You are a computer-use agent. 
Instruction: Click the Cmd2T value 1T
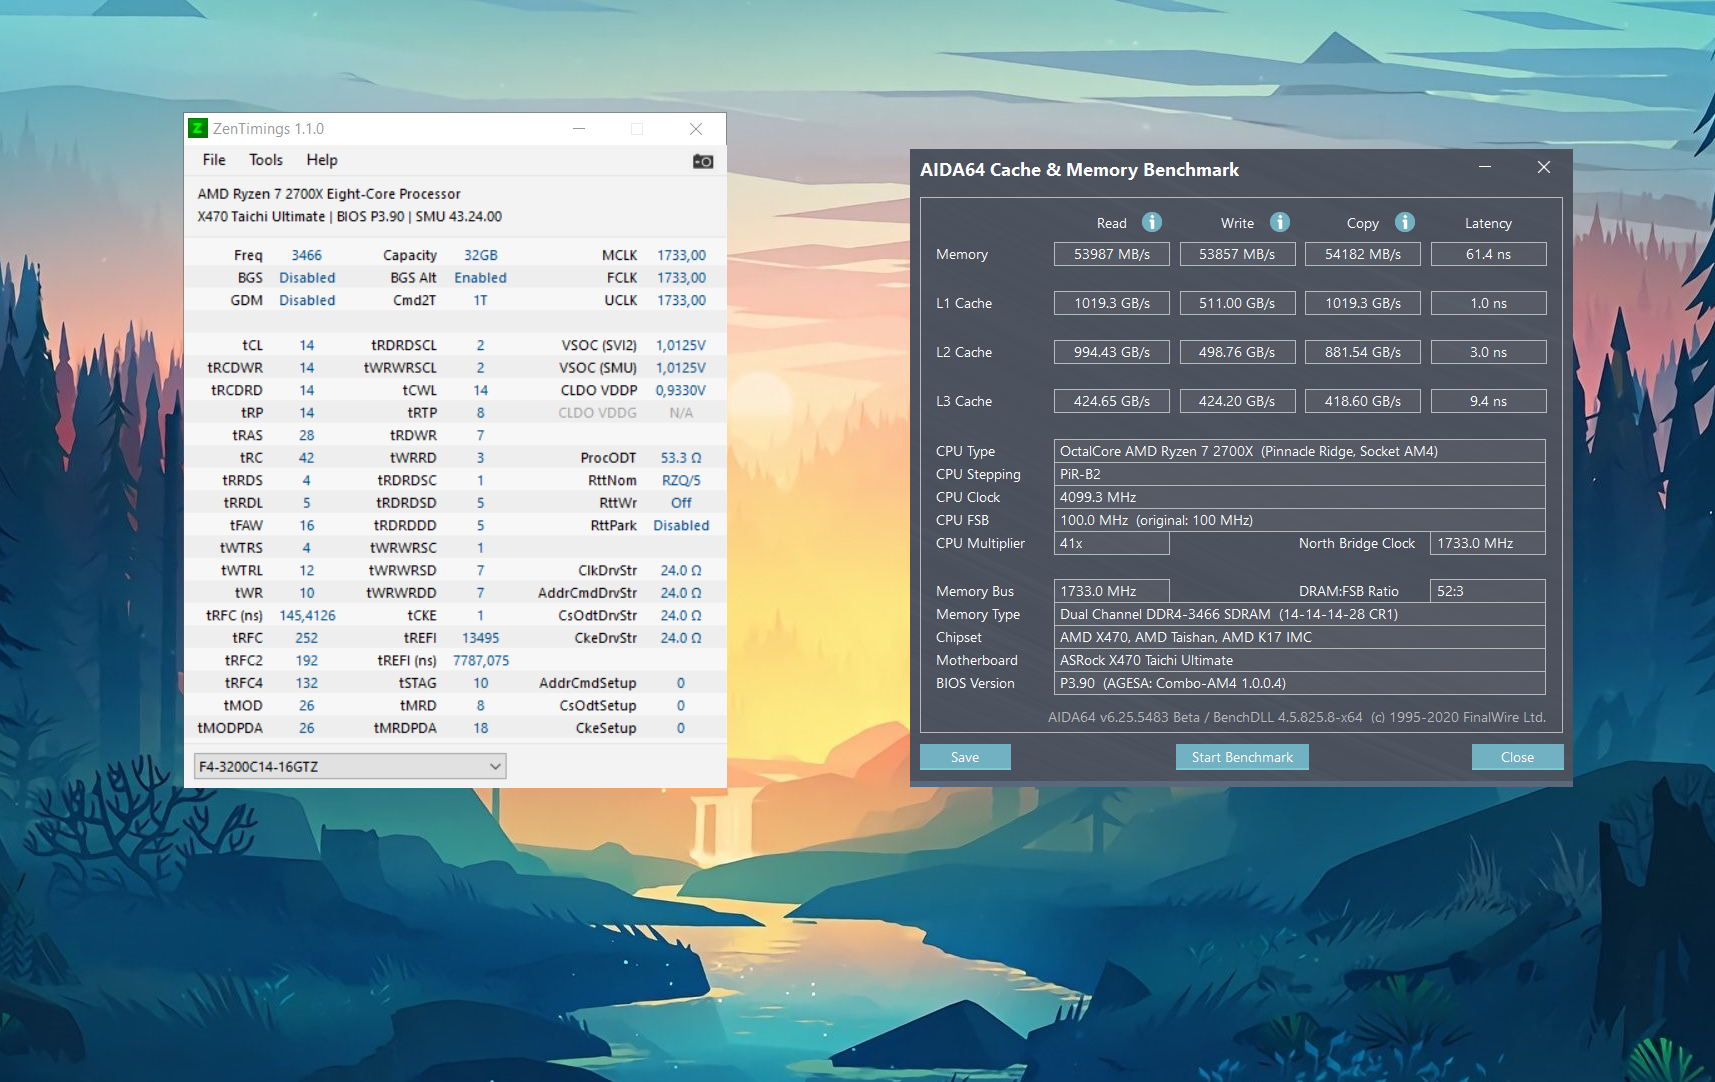coord(481,300)
